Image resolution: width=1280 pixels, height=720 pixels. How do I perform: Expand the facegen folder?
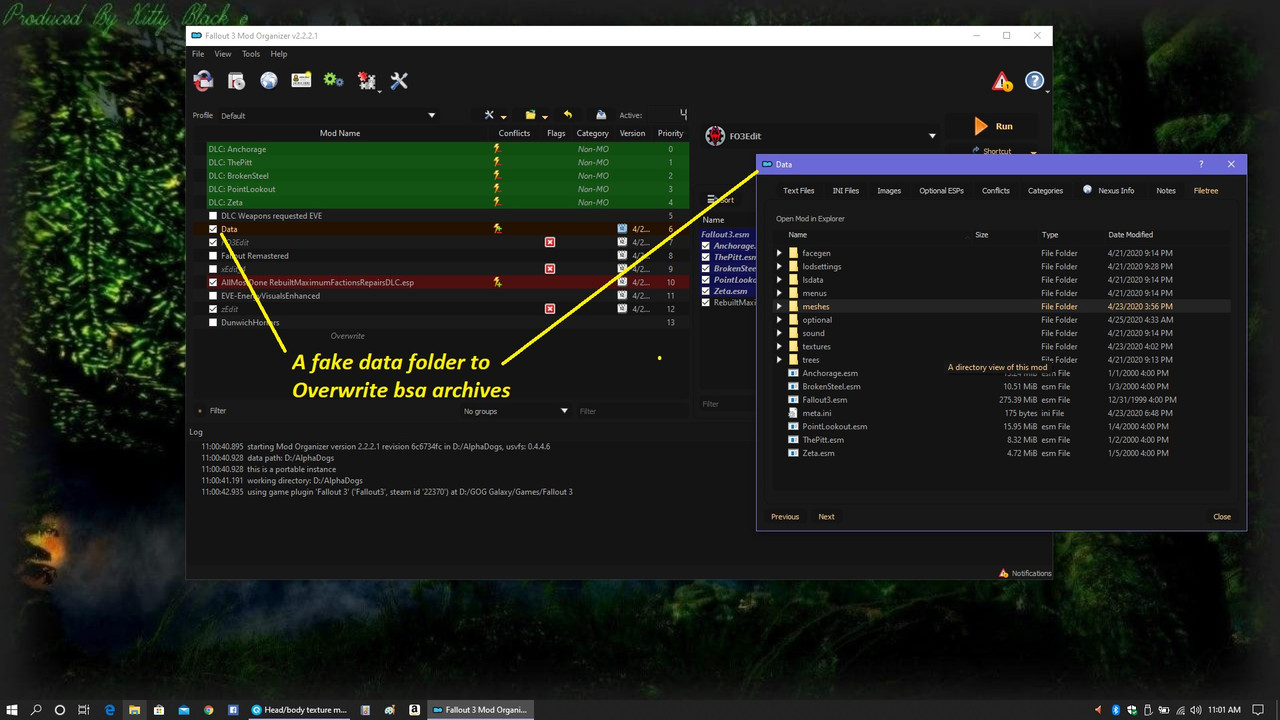[779, 253]
